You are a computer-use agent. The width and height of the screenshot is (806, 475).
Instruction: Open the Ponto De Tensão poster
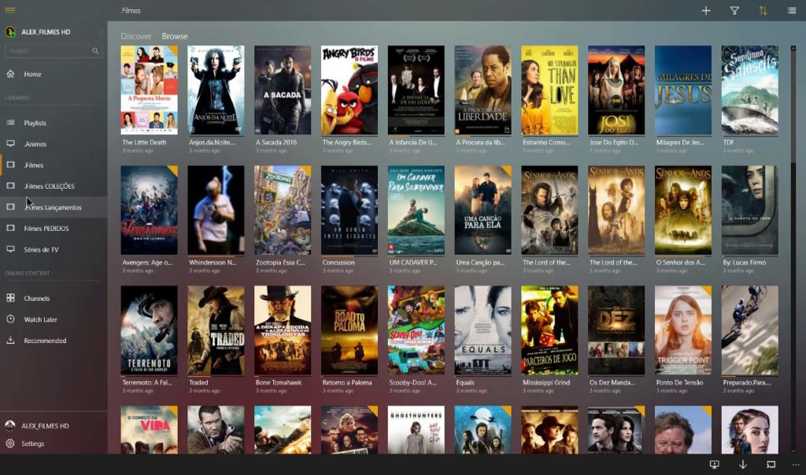683,330
